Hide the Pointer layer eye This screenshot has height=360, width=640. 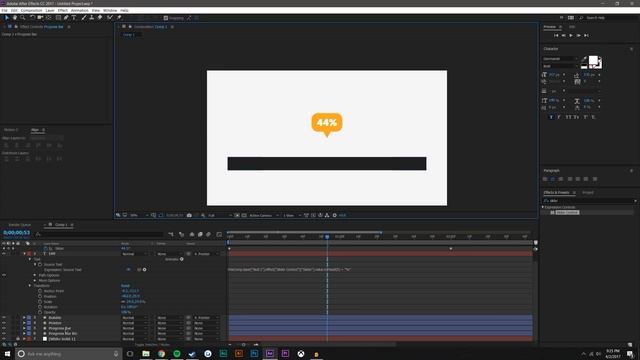pyautogui.click(x=4, y=323)
